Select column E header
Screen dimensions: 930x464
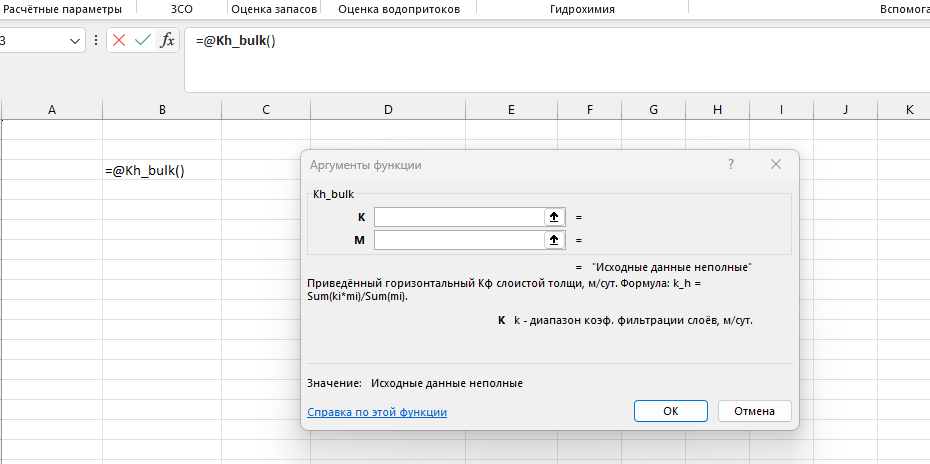511,109
